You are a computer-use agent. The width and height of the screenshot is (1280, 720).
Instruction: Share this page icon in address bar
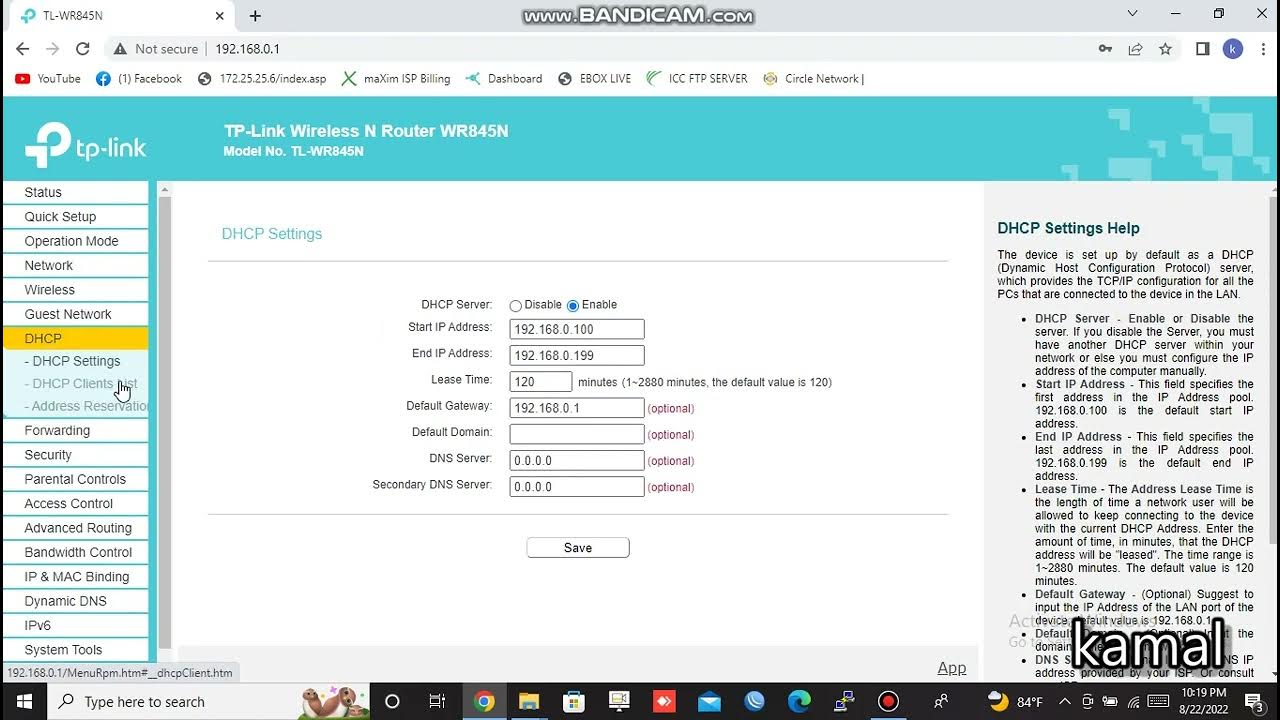pos(1135,48)
